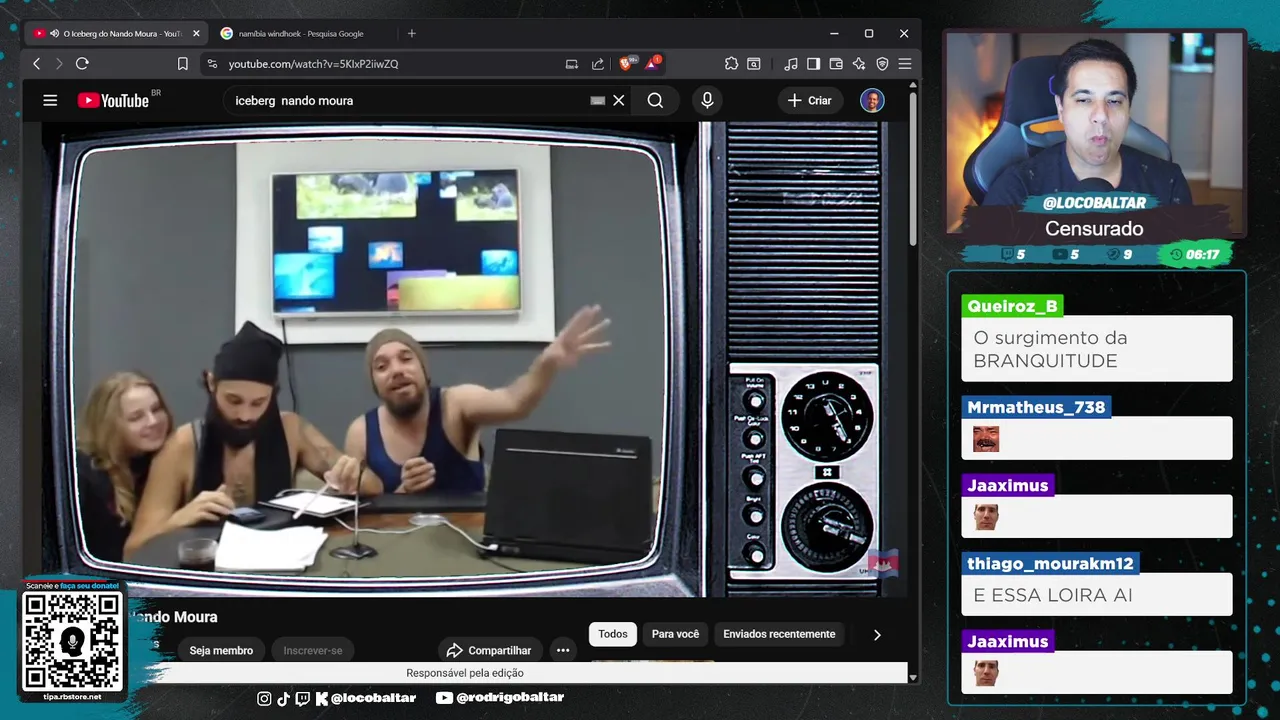
Task: Open the Brave Shields lion icon
Action: click(626, 63)
